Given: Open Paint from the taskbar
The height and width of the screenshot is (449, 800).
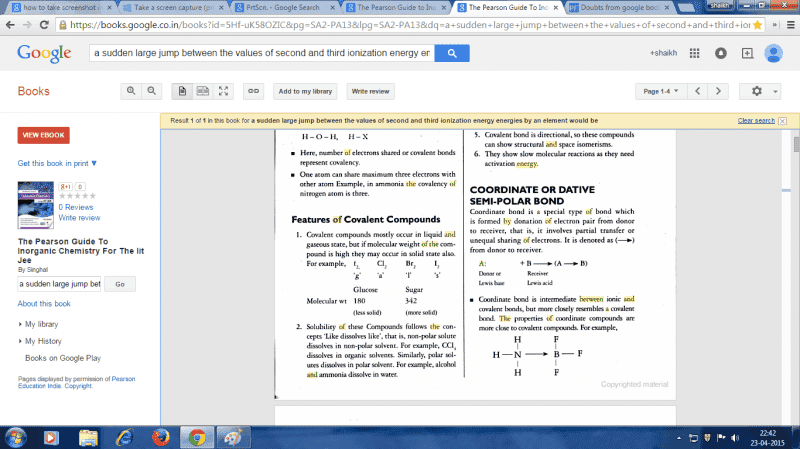Looking at the screenshot, I should (234, 438).
